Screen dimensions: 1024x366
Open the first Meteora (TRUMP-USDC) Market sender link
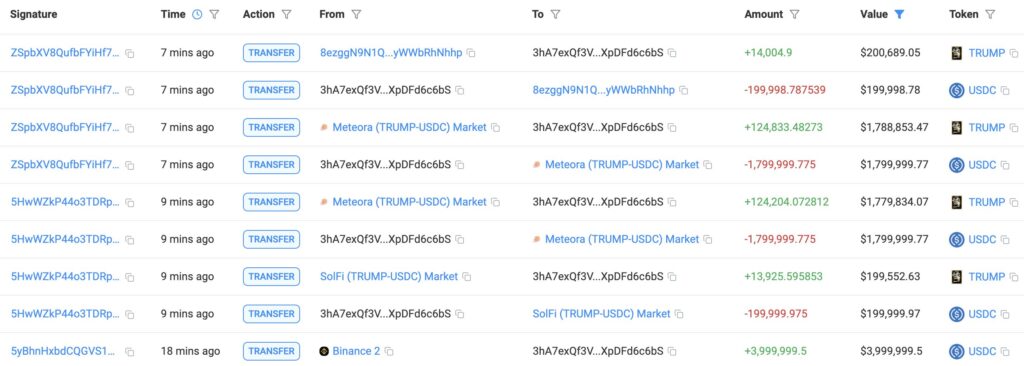click(409, 127)
